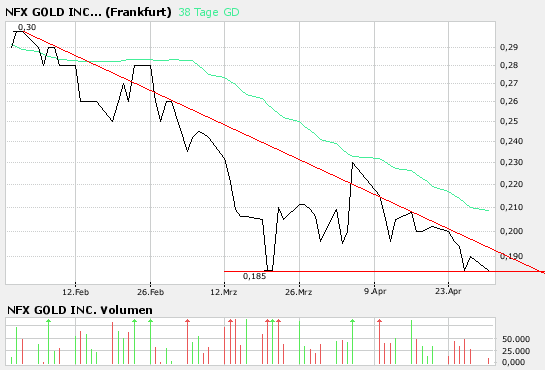
Task: Click the '0,30' high price label
Action: coord(27,27)
